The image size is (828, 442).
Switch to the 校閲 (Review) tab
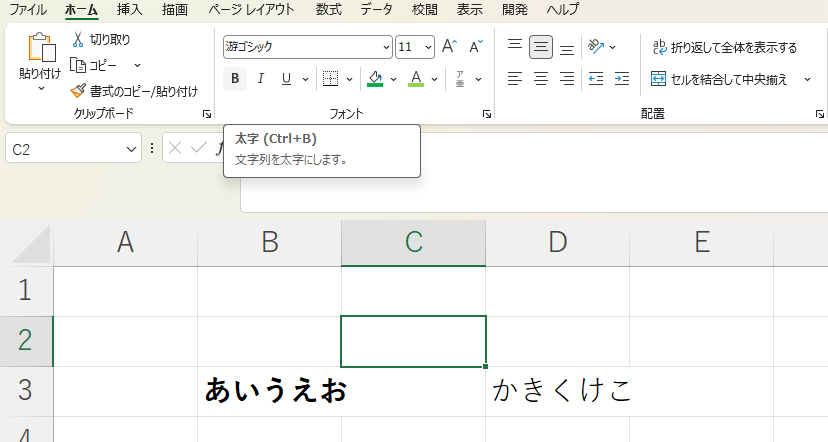pos(425,10)
